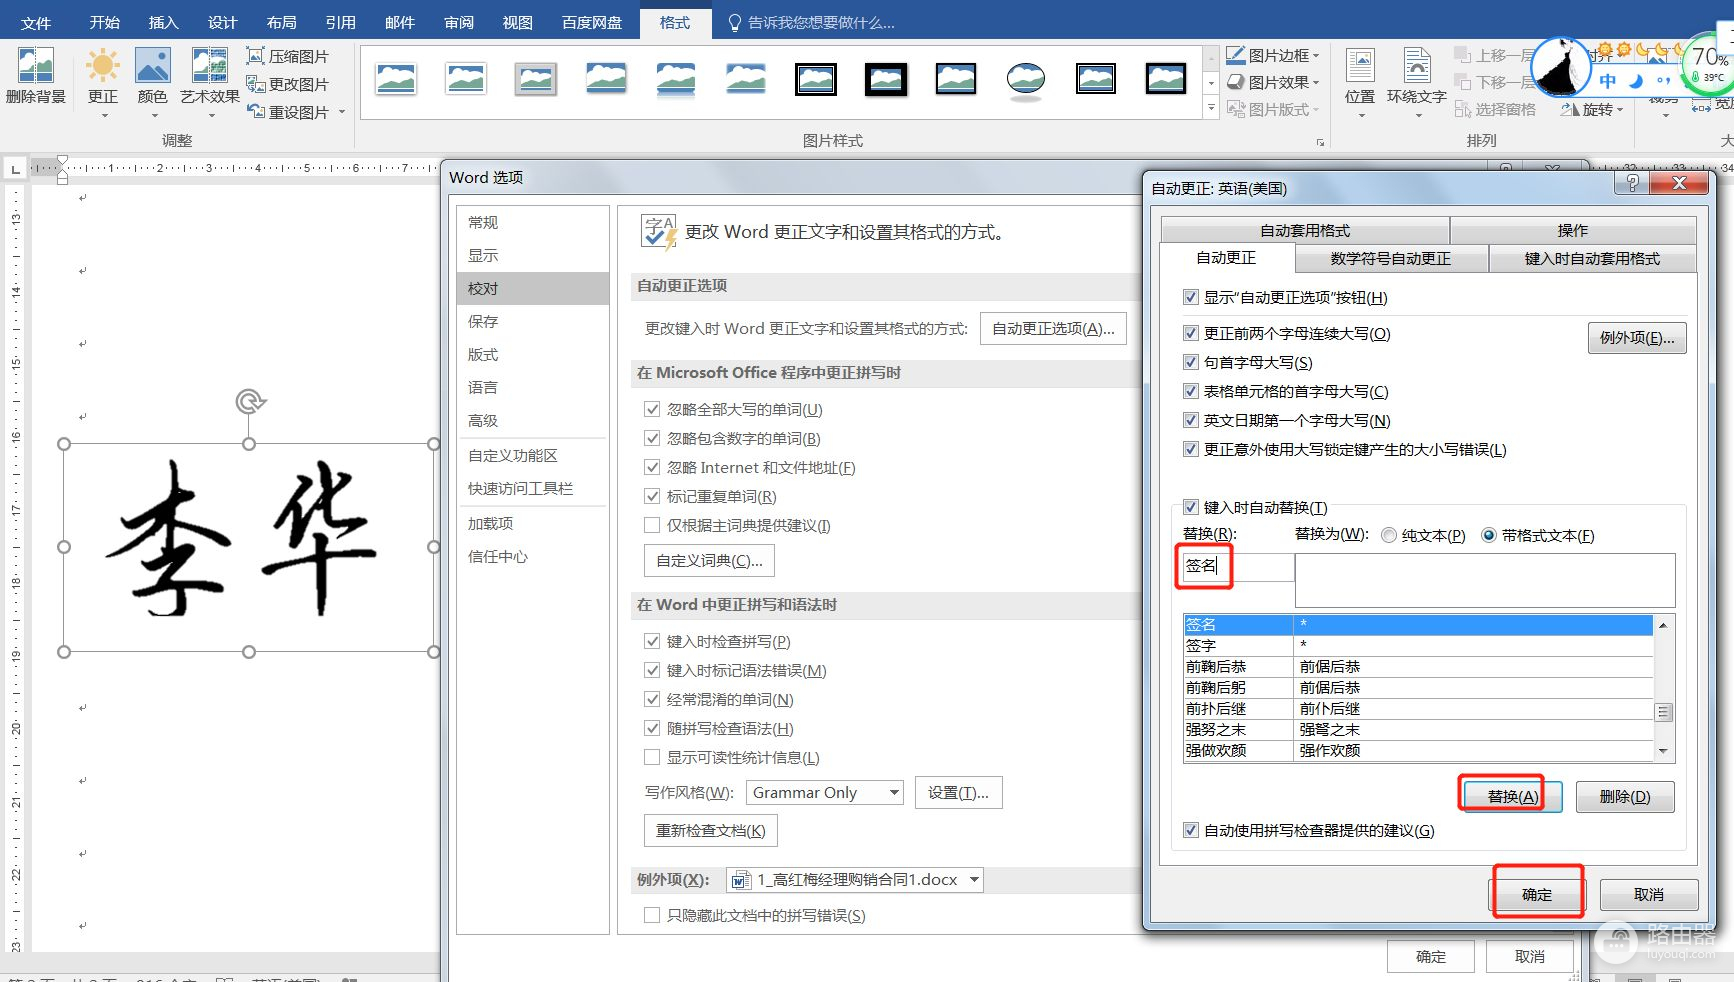Switch to the 数学符号自动更正 tab
Screen dimensions: 1734x982
tap(1390, 259)
